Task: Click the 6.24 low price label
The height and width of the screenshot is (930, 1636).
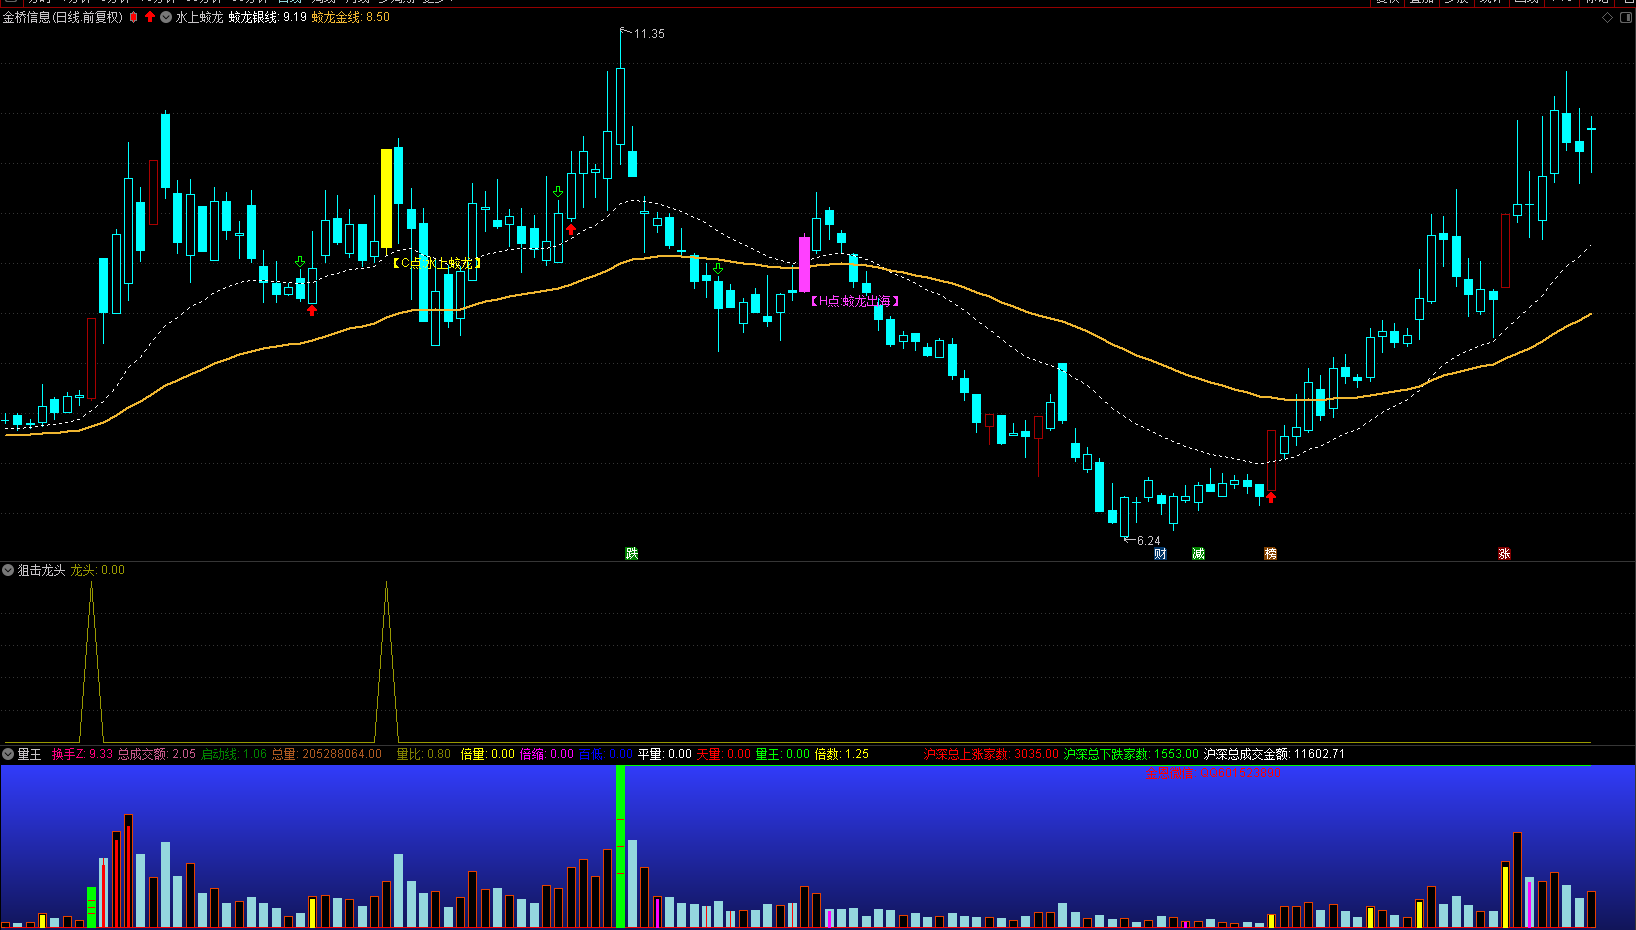Action: [x=1148, y=541]
